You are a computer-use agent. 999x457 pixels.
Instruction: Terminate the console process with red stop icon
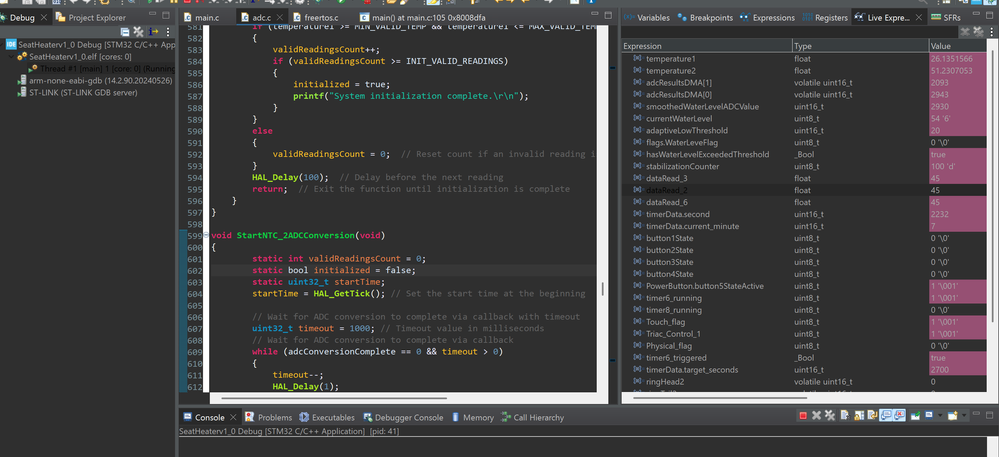[802, 416]
